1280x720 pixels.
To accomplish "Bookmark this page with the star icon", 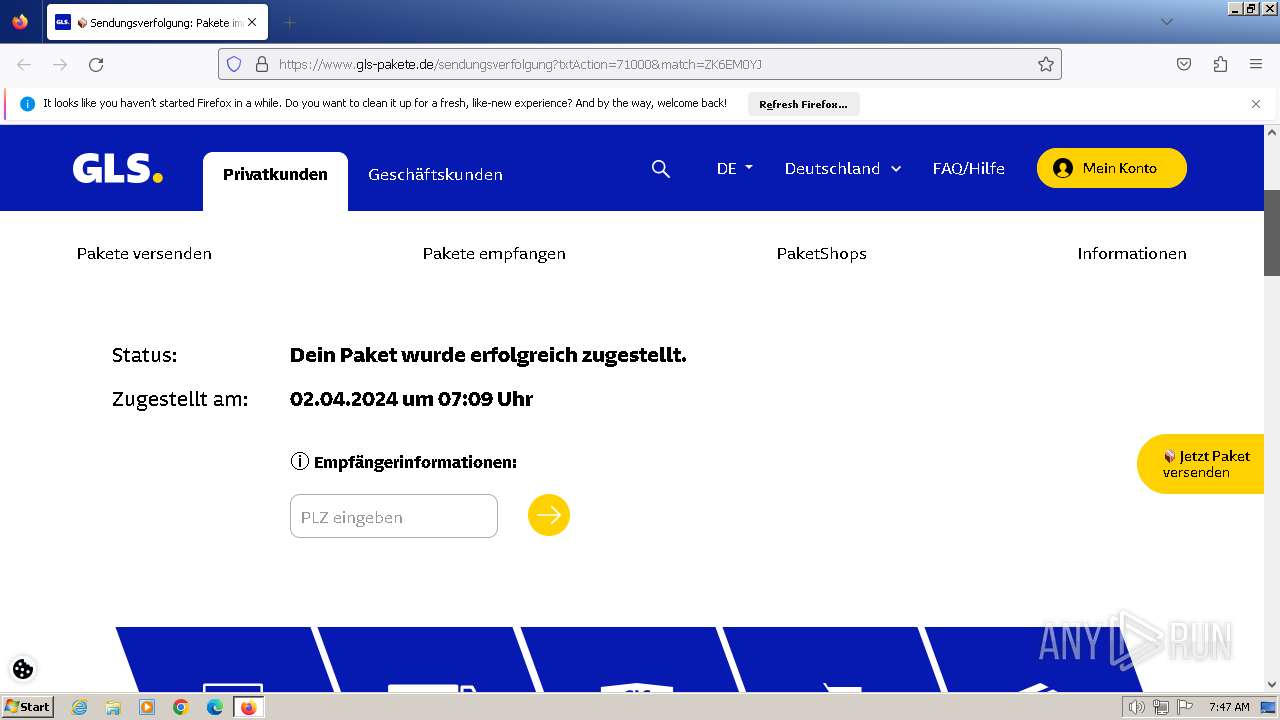I will pos(1046,64).
